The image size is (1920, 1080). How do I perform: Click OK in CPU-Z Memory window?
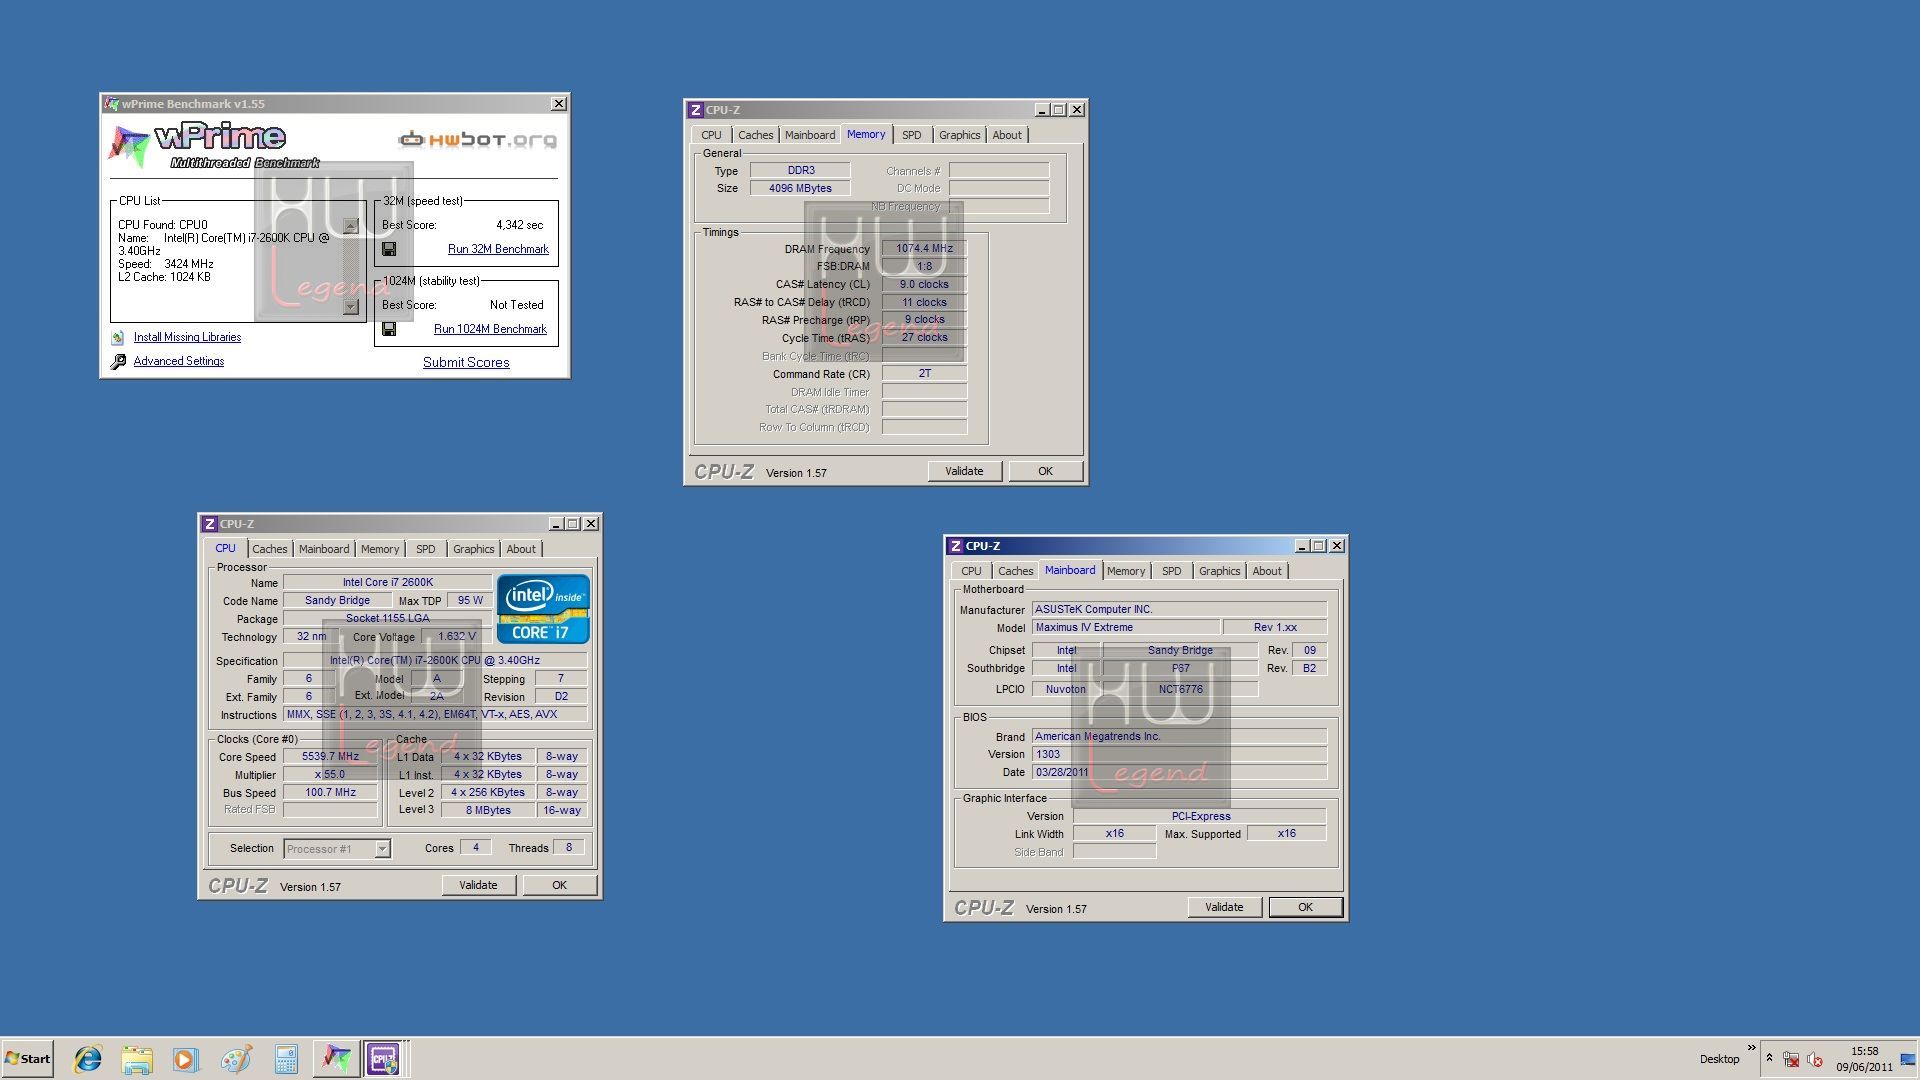1045,471
